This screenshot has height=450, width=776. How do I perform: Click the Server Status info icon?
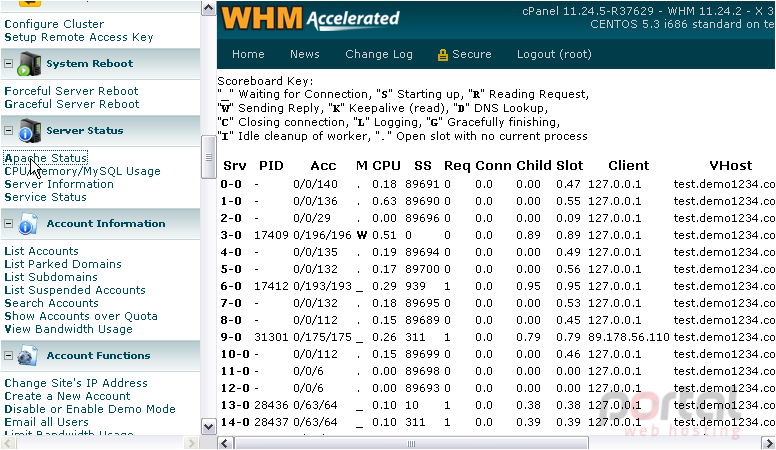pyautogui.click(x=29, y=131)
